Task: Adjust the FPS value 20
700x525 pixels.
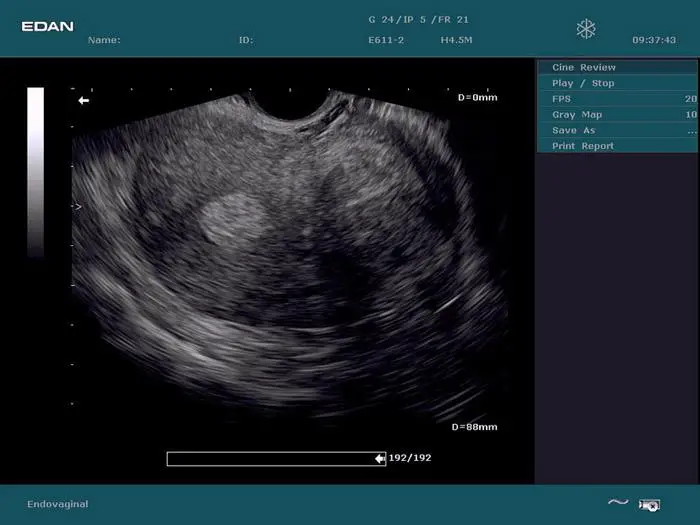Action: [x=690, y=99]
